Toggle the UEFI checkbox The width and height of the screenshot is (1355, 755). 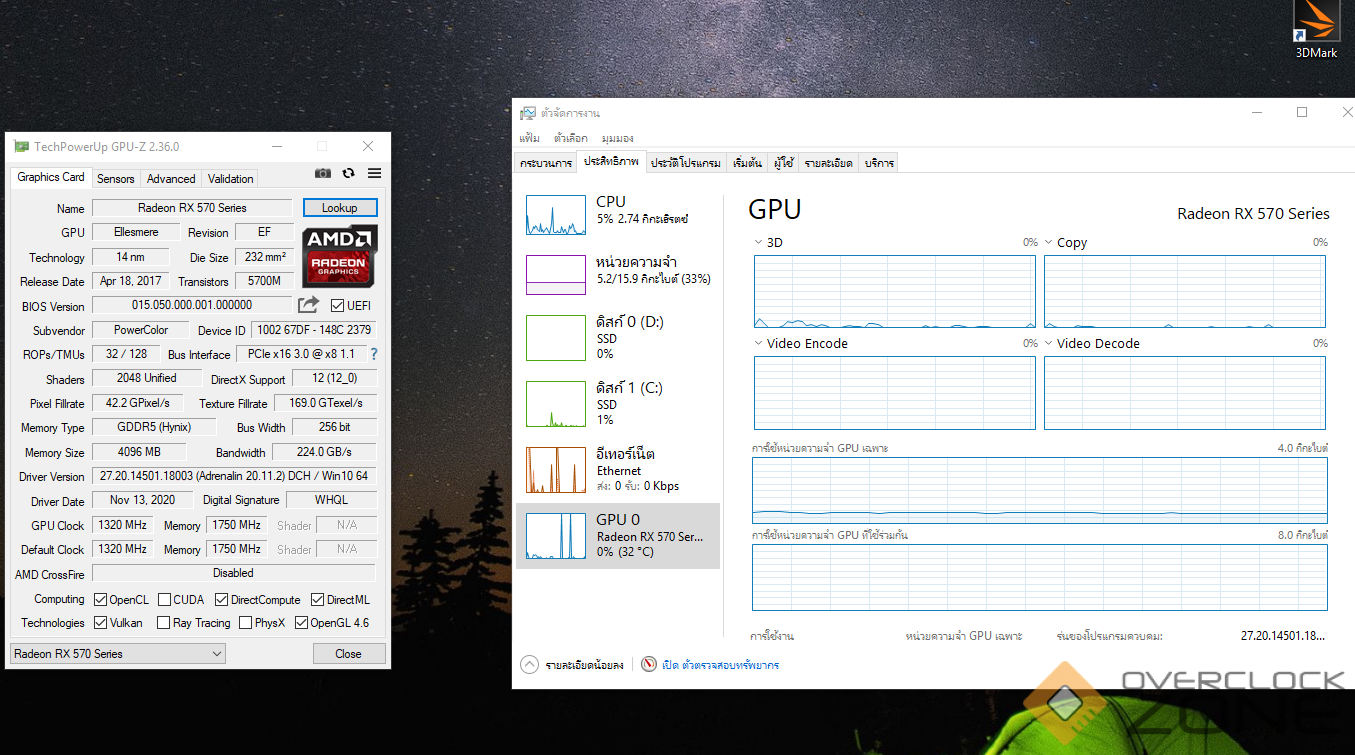(x=337, y=306)
